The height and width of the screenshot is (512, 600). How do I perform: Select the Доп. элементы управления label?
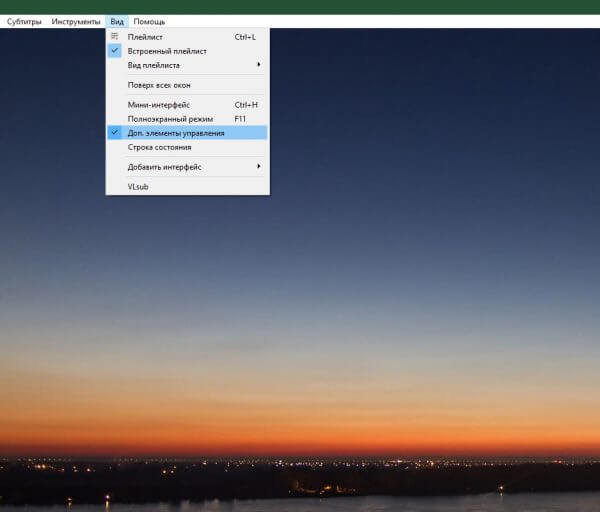click(176, 132)
